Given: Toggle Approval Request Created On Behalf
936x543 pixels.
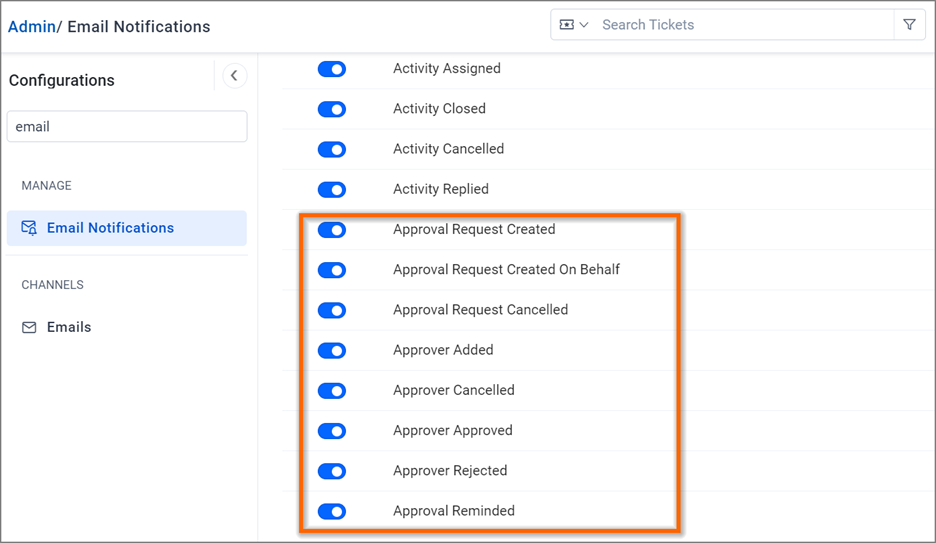Looking at the screenshot, I should [332, 270].
